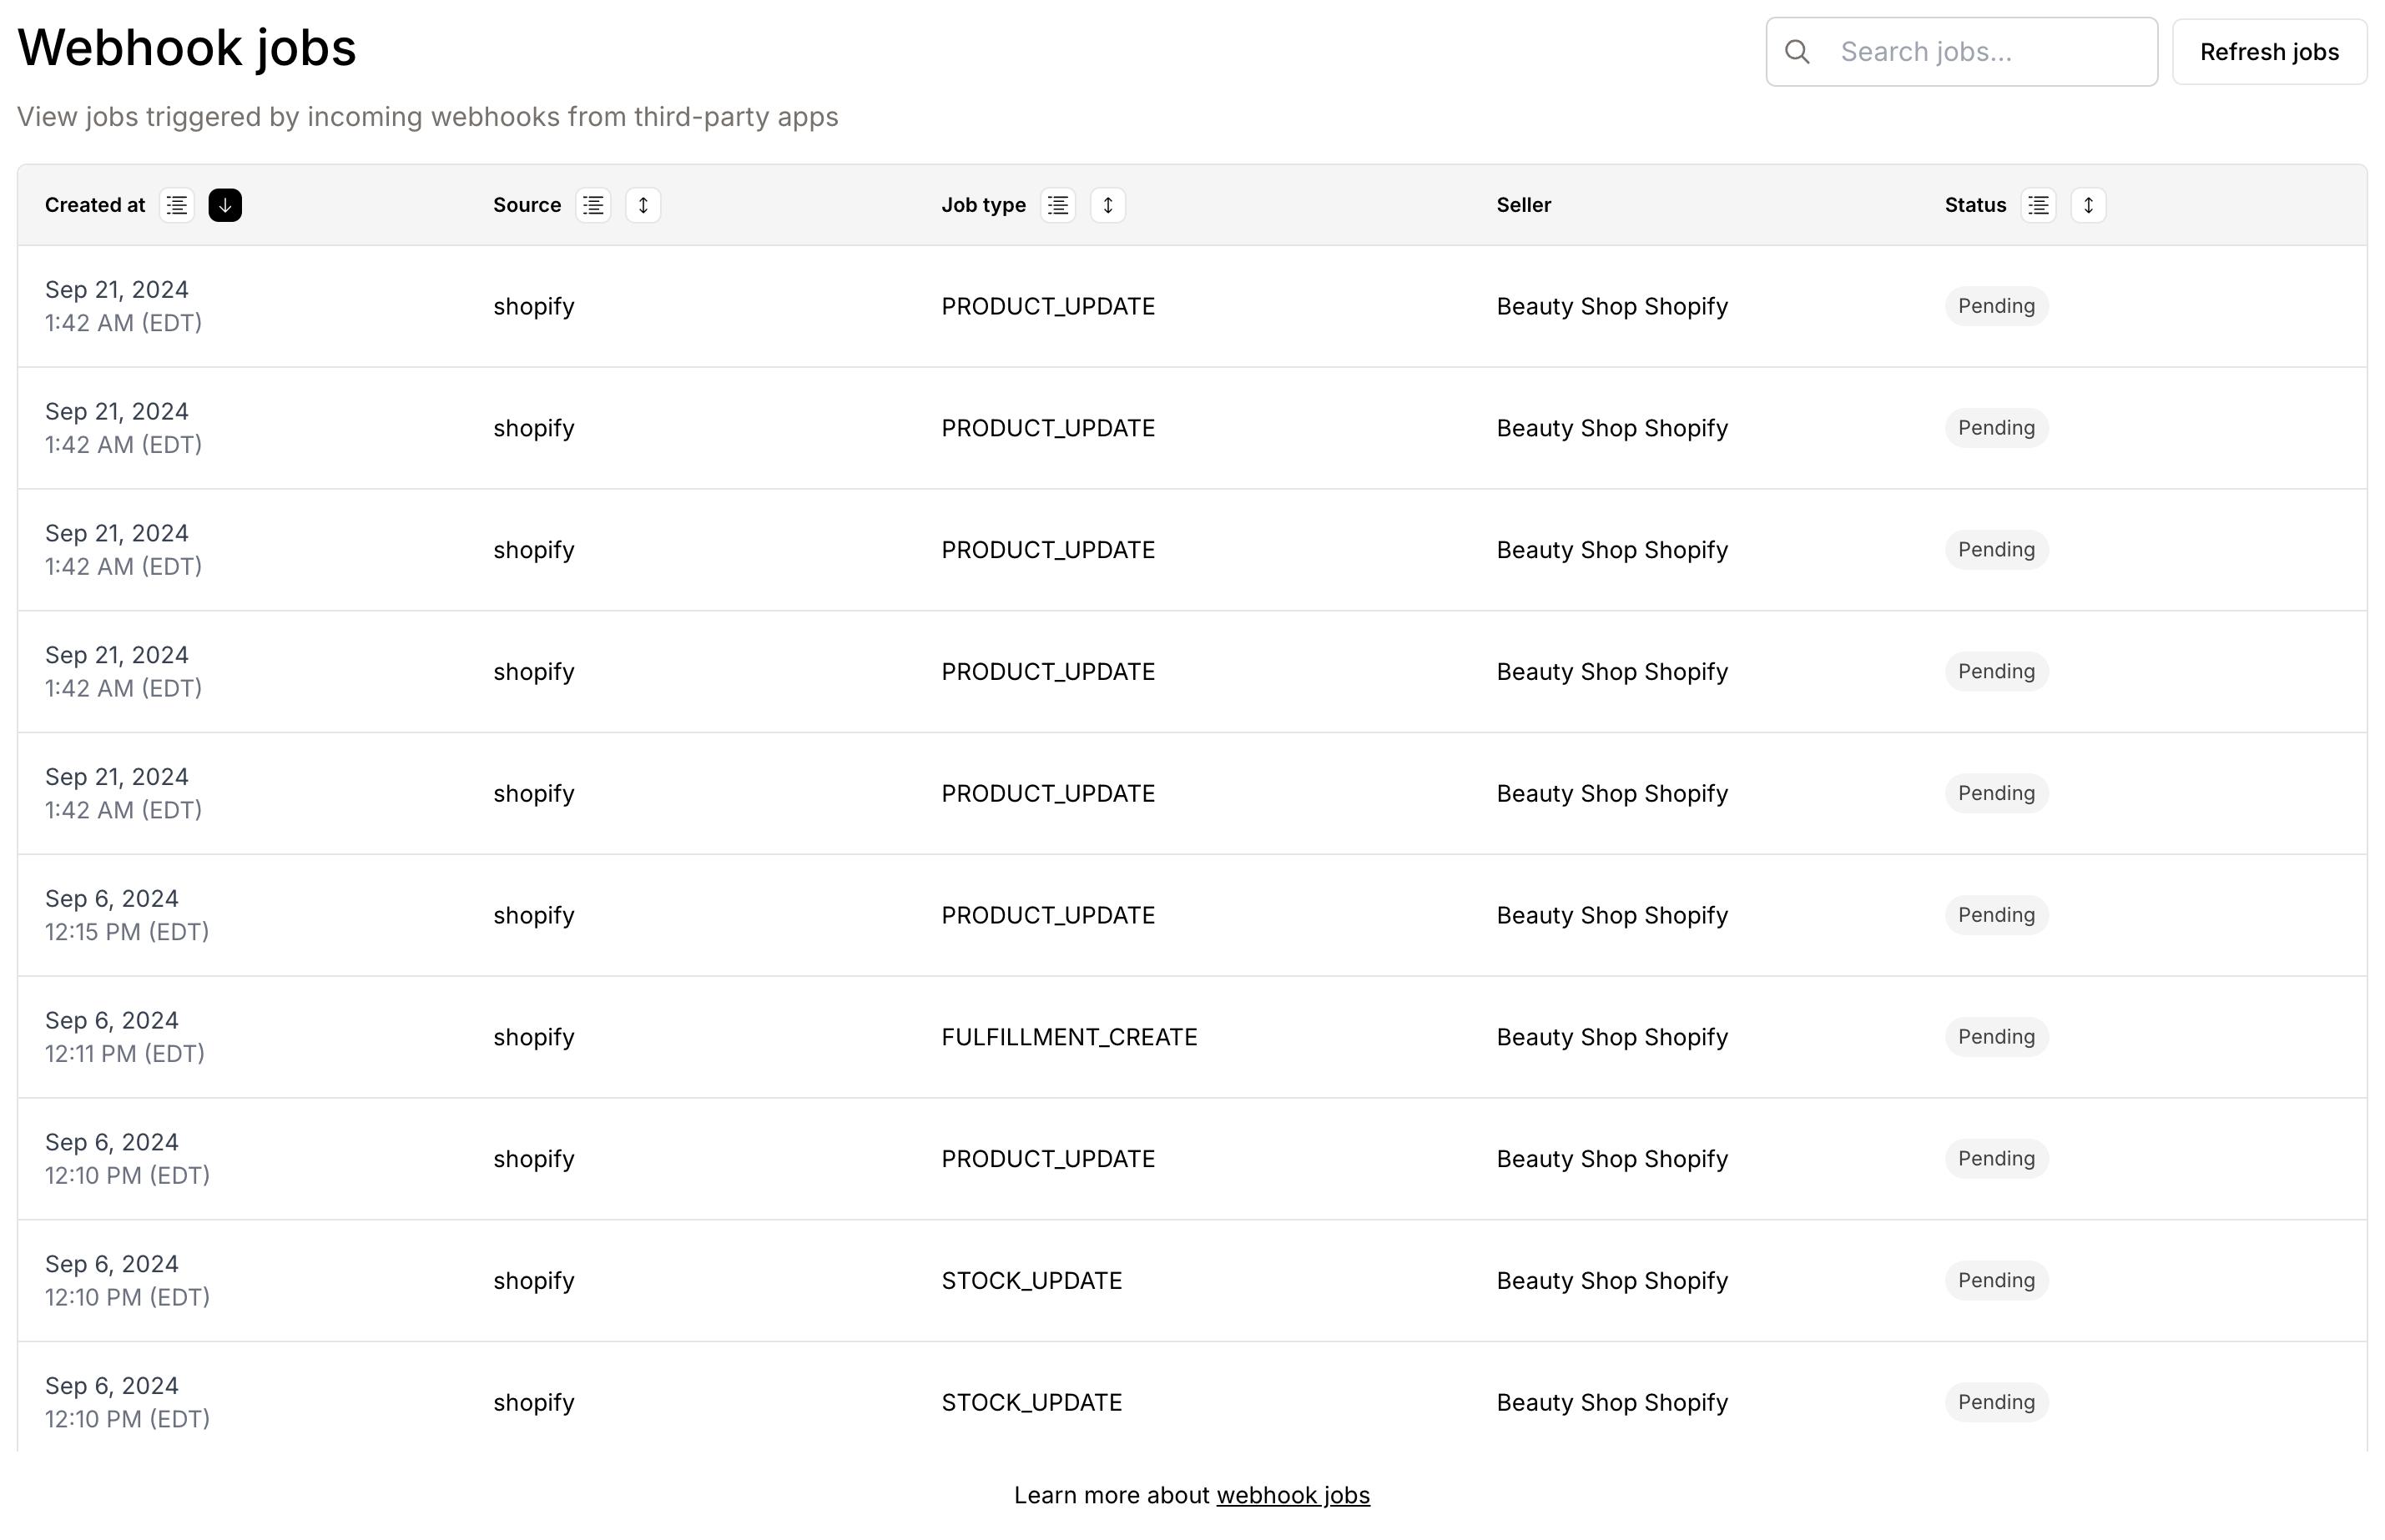Sort by Job type arrows
Screen dimensions: 2385x1540
pos(1108,205)
